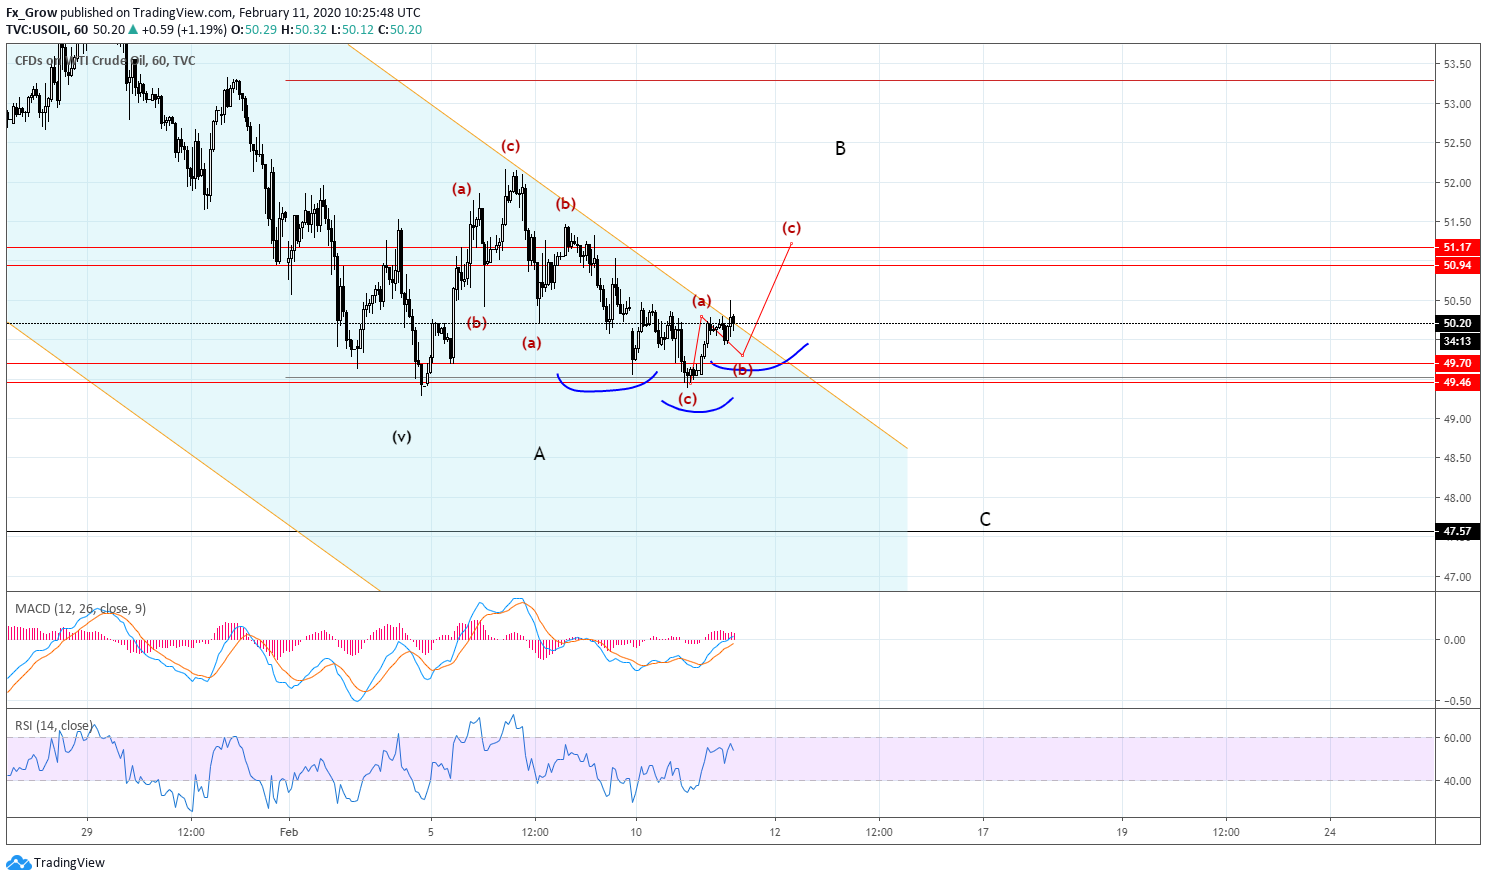Screen dimensions: 1487x881
Task: Click the 24 date label on the time axis
Action: click(1330, 832)
